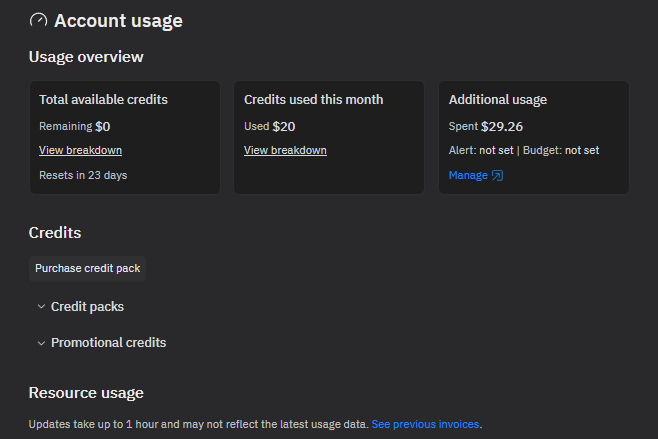
Task: Click the external link icon beside Manage
Action: (x=497, y=176)
